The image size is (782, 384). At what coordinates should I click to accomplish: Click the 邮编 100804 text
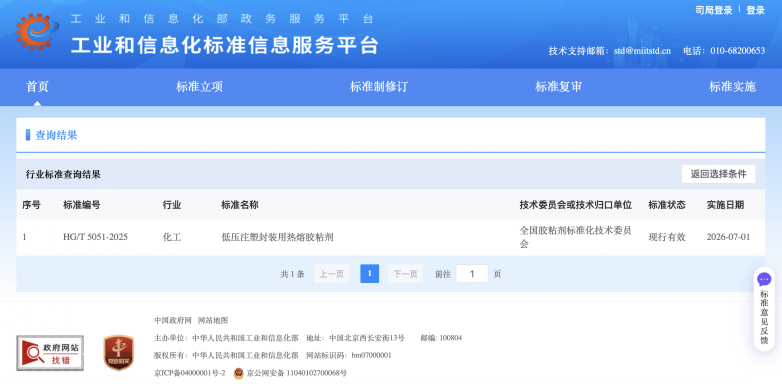[x=441, y=338]
